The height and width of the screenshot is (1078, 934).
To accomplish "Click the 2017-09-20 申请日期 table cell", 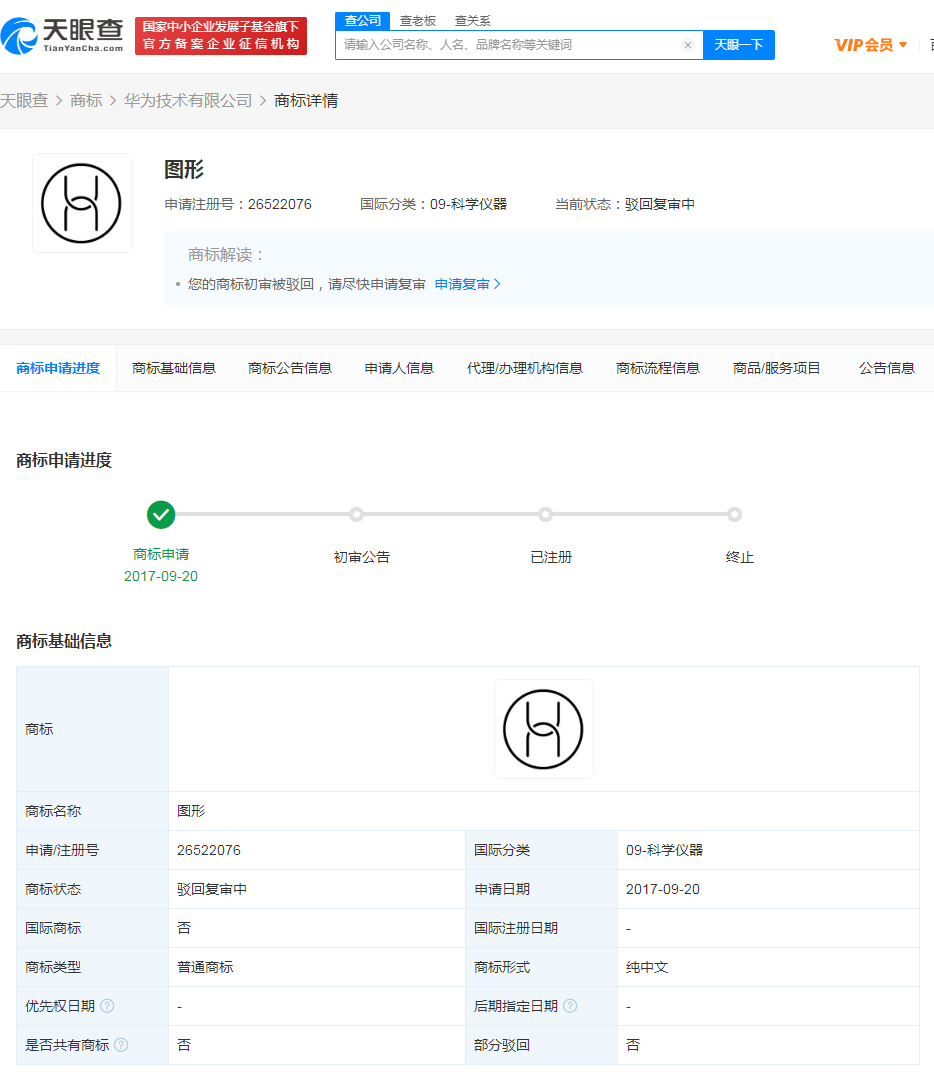I will pos(768,889).
